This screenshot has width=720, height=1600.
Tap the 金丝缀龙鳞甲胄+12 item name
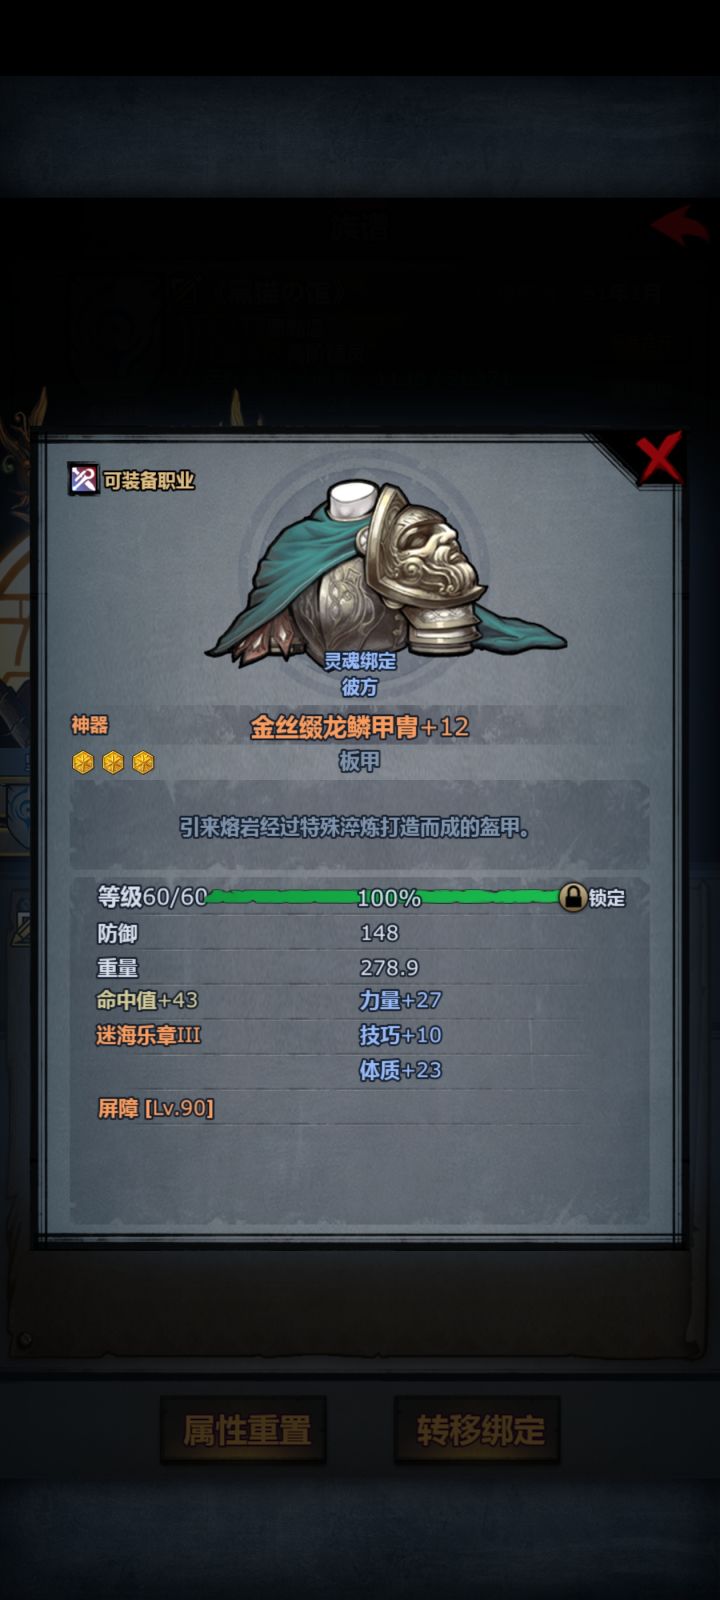tap(360, 727)
